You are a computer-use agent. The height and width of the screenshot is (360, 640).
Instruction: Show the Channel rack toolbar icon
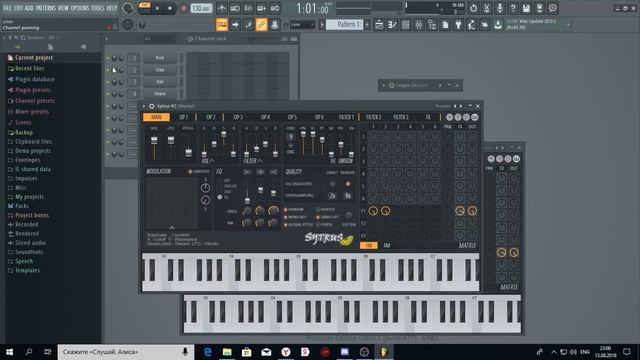pos(405,25)
